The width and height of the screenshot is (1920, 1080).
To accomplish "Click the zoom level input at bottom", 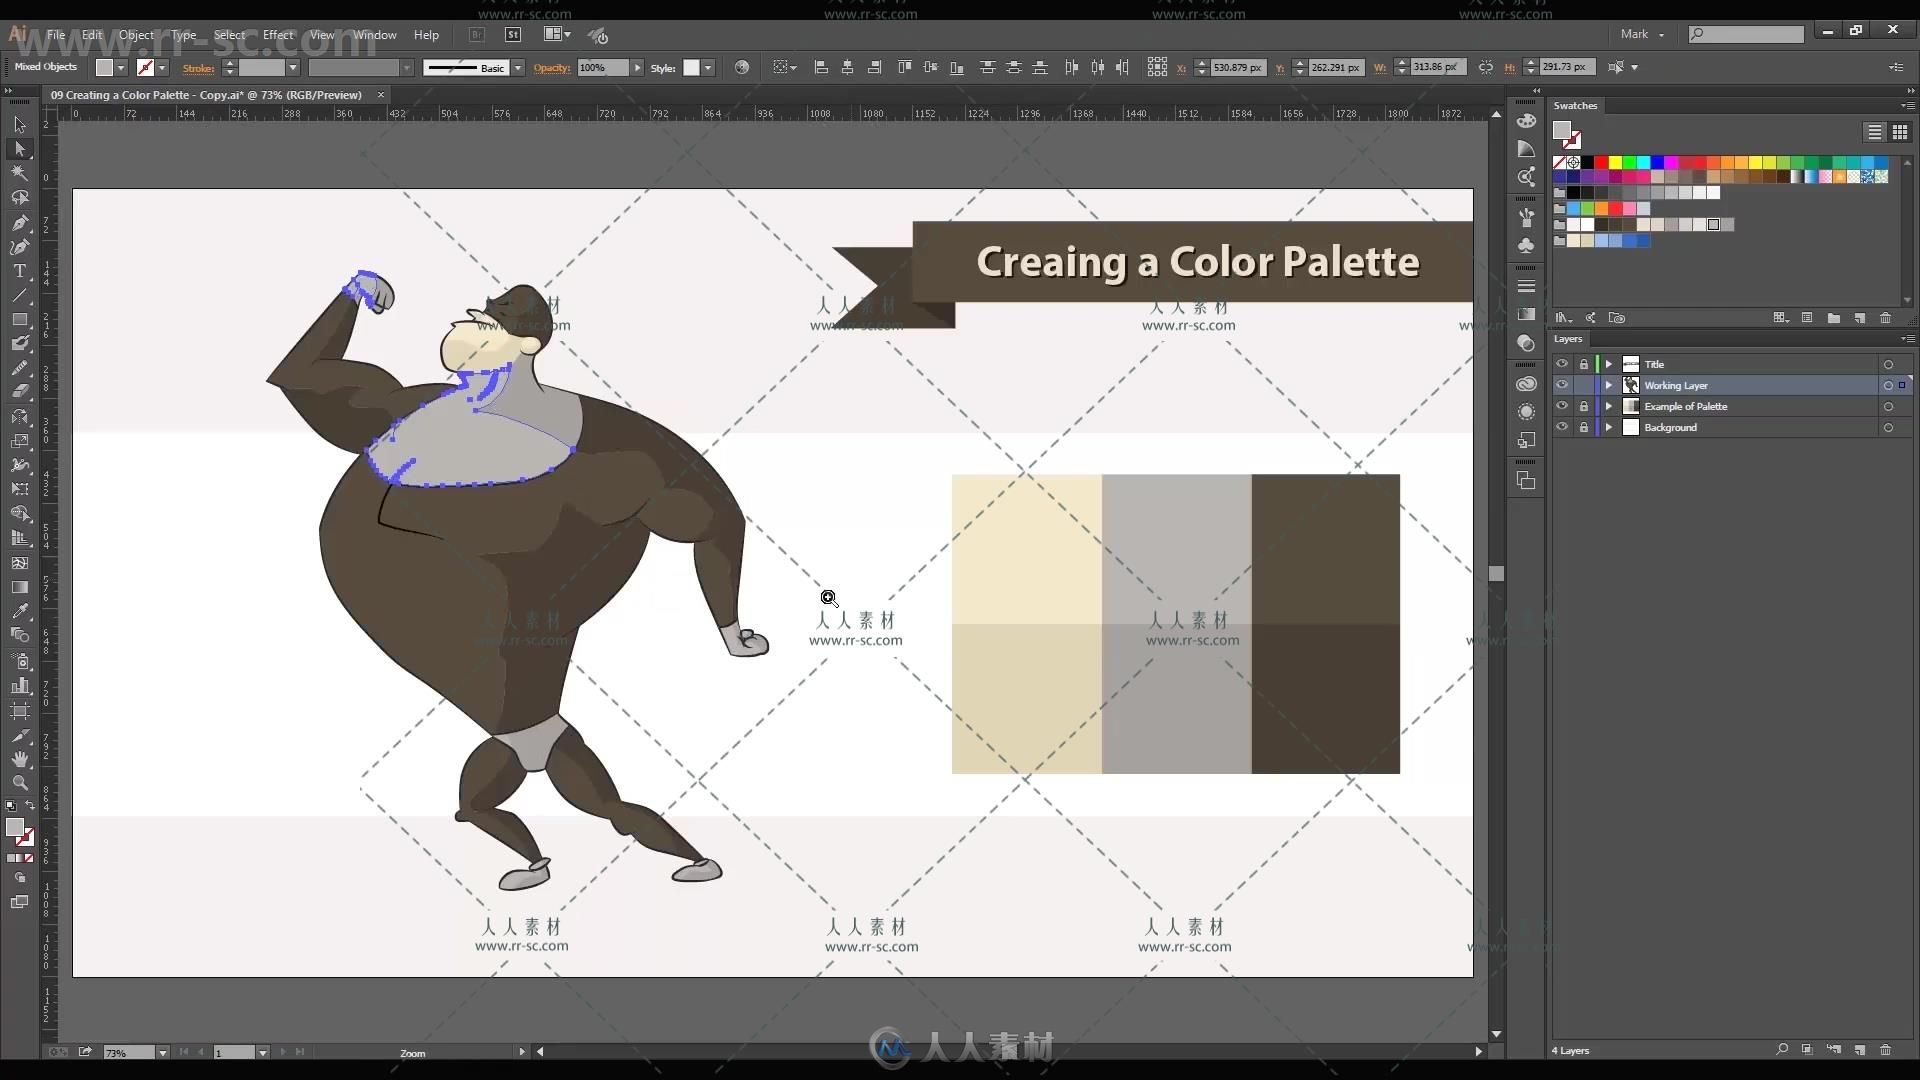I will 124,1050.
